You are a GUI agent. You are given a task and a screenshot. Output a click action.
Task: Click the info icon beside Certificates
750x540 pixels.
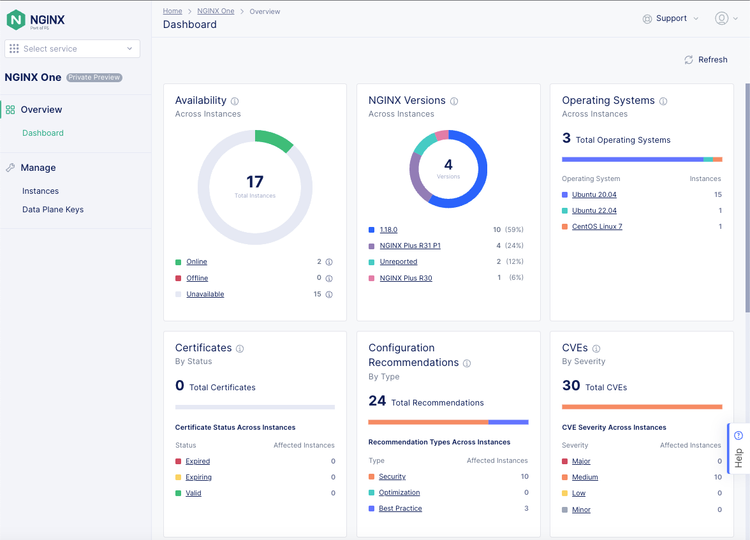coord(240,349)
